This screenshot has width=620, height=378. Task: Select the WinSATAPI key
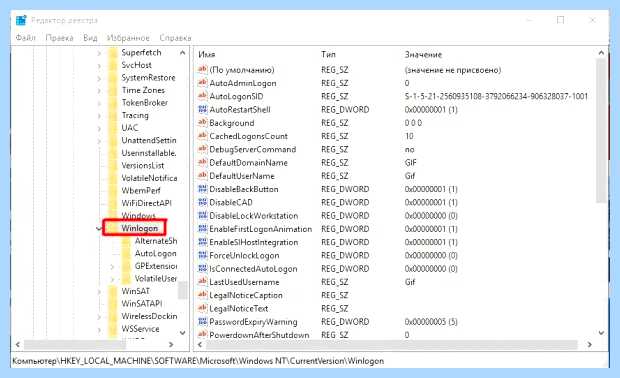point(142,304)
